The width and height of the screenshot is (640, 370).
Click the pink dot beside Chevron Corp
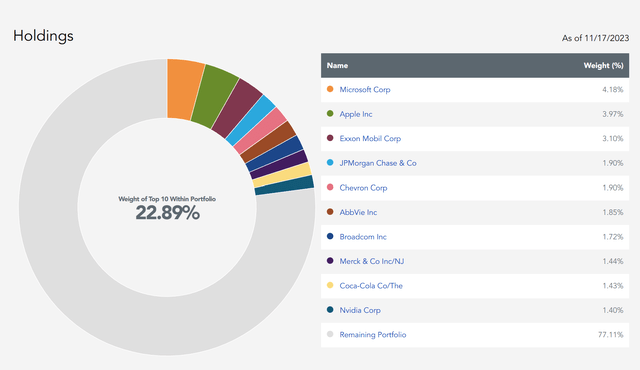pyautogui.click(x=330, y=187)
